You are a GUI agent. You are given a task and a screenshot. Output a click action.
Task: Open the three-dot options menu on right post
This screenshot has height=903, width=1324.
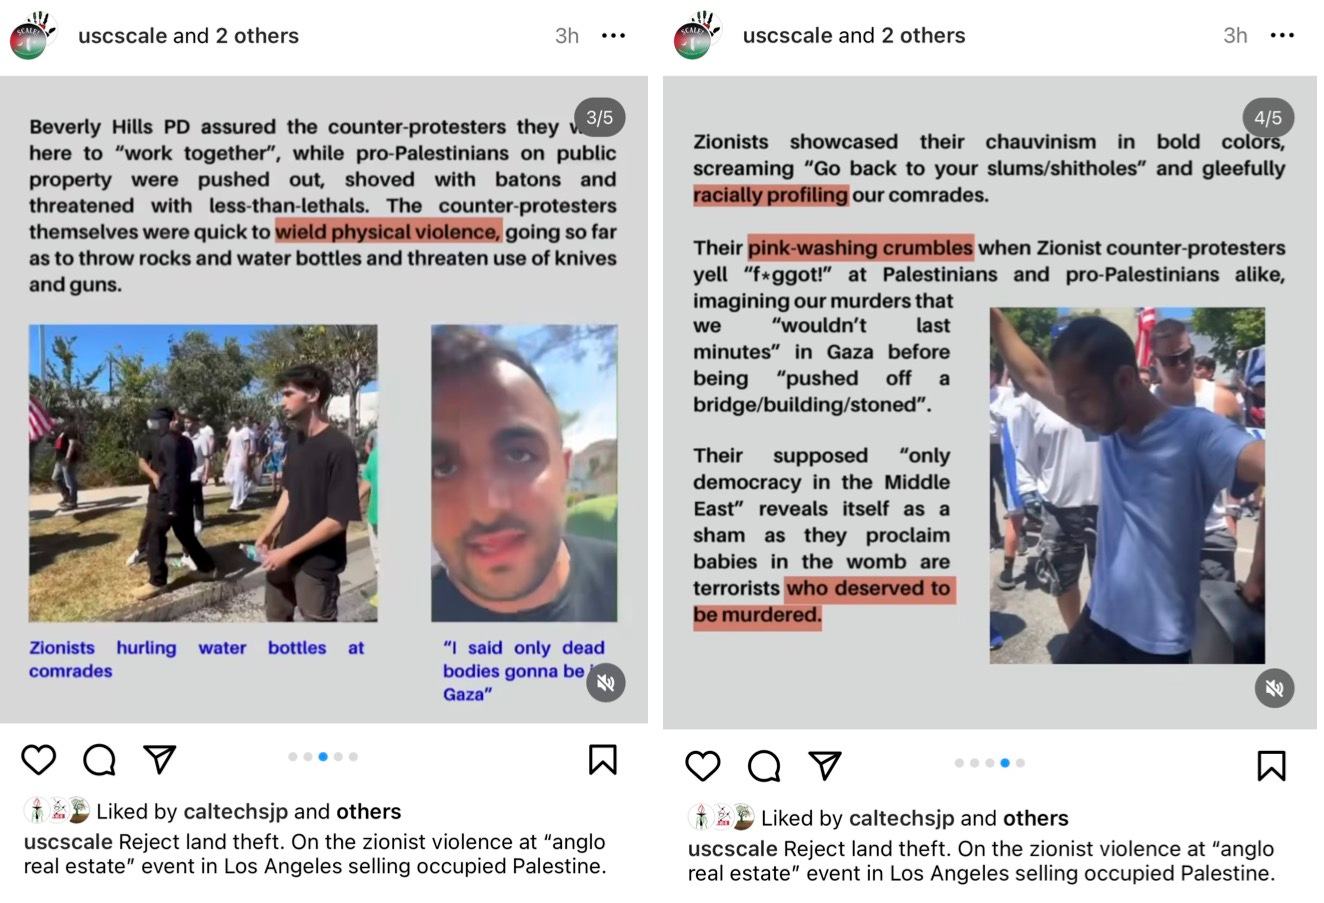[1282, 36]
